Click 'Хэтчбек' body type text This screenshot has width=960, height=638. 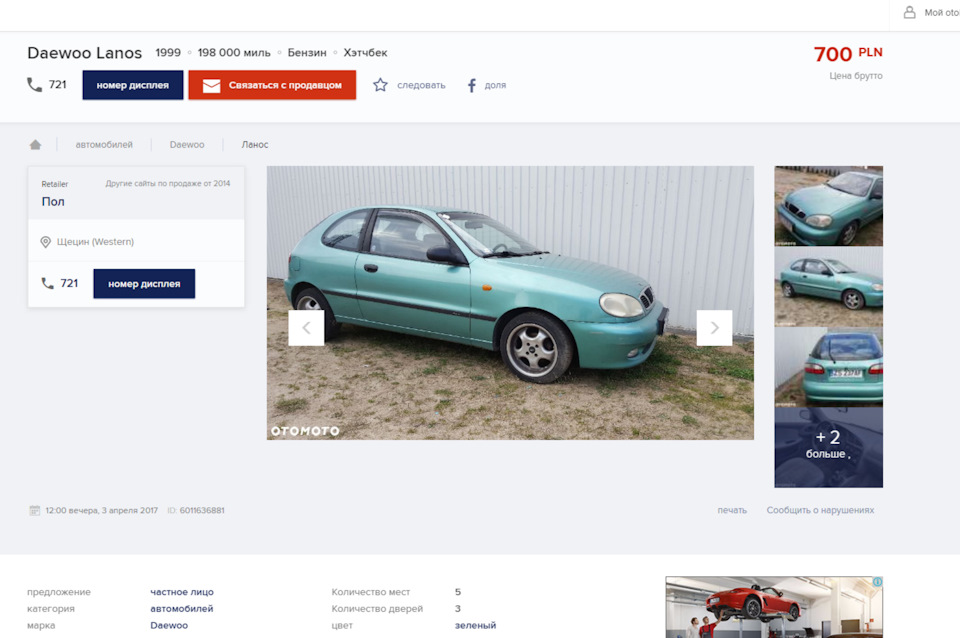click(365, 53)
